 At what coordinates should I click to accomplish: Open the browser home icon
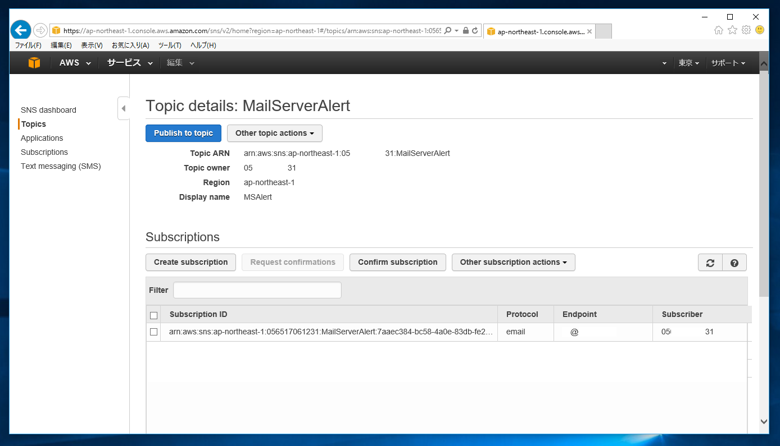718,30
